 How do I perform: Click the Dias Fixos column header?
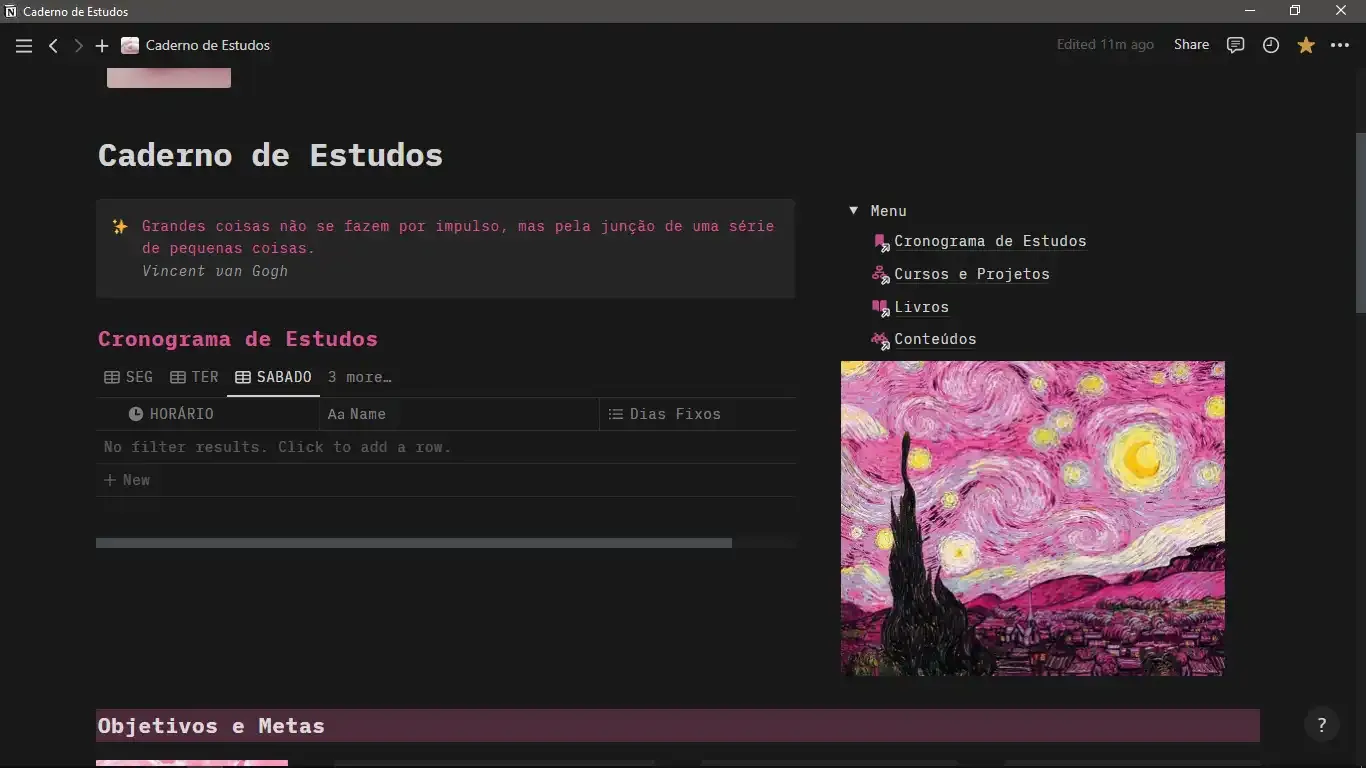(x=698, y=414)
